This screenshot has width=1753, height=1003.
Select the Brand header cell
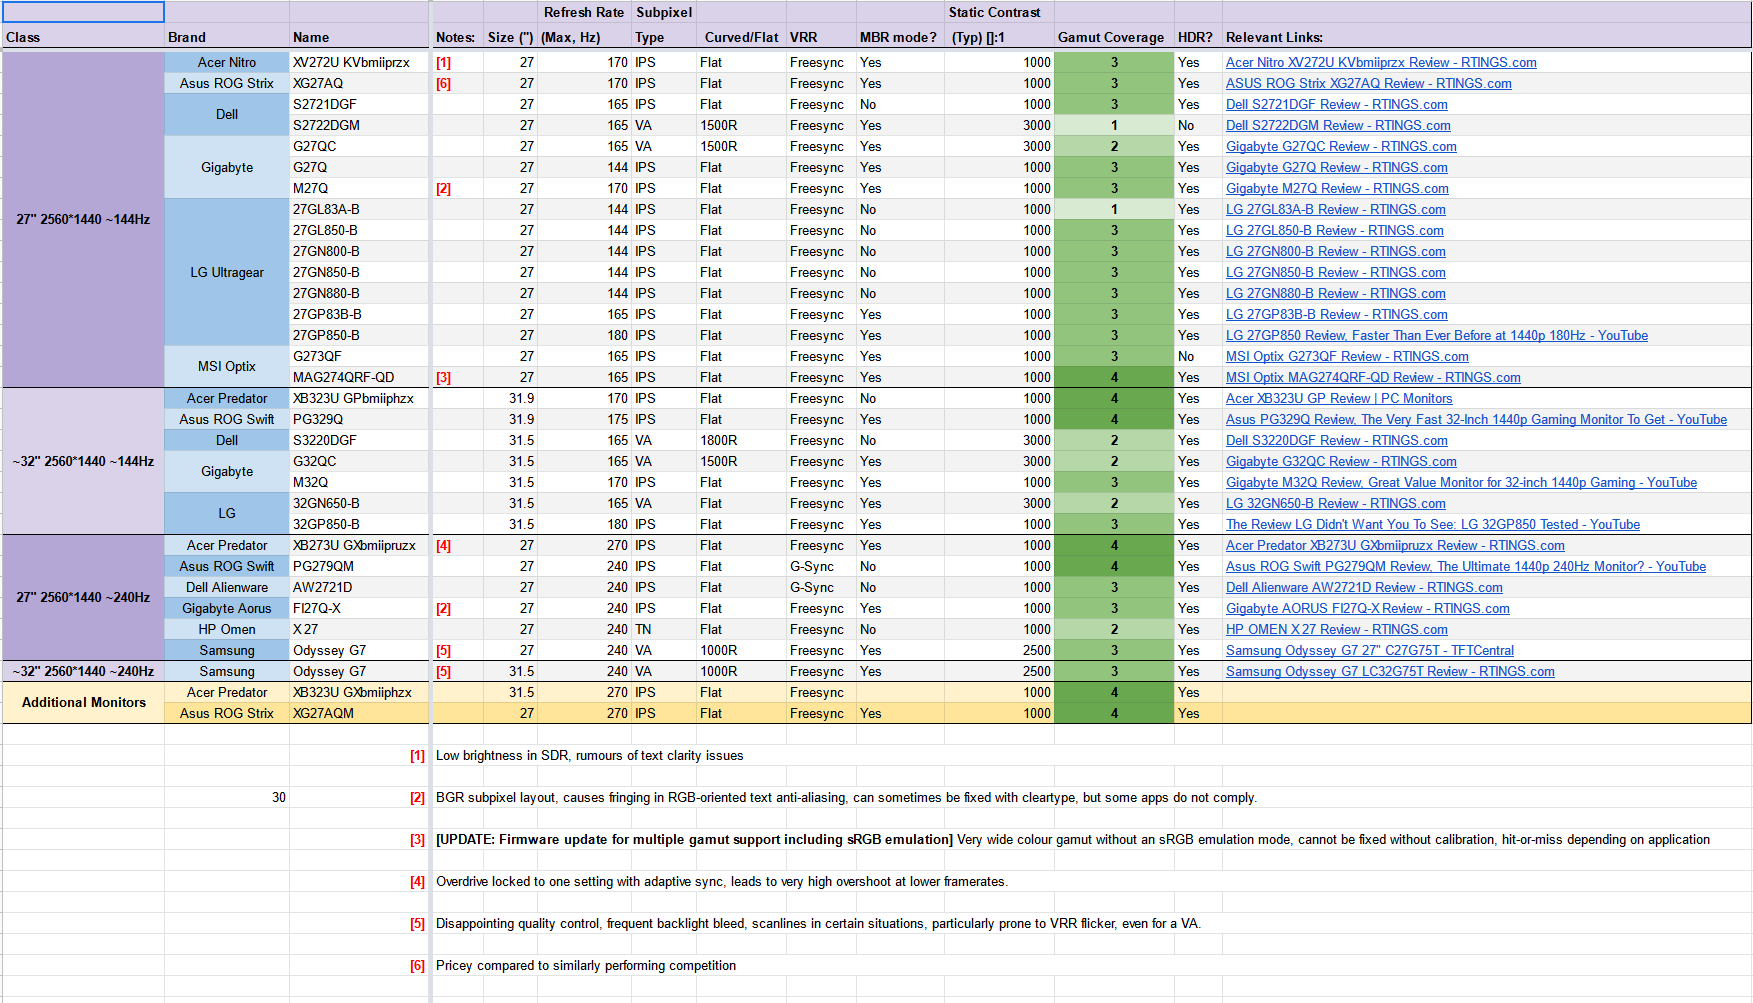coord(227,37)
